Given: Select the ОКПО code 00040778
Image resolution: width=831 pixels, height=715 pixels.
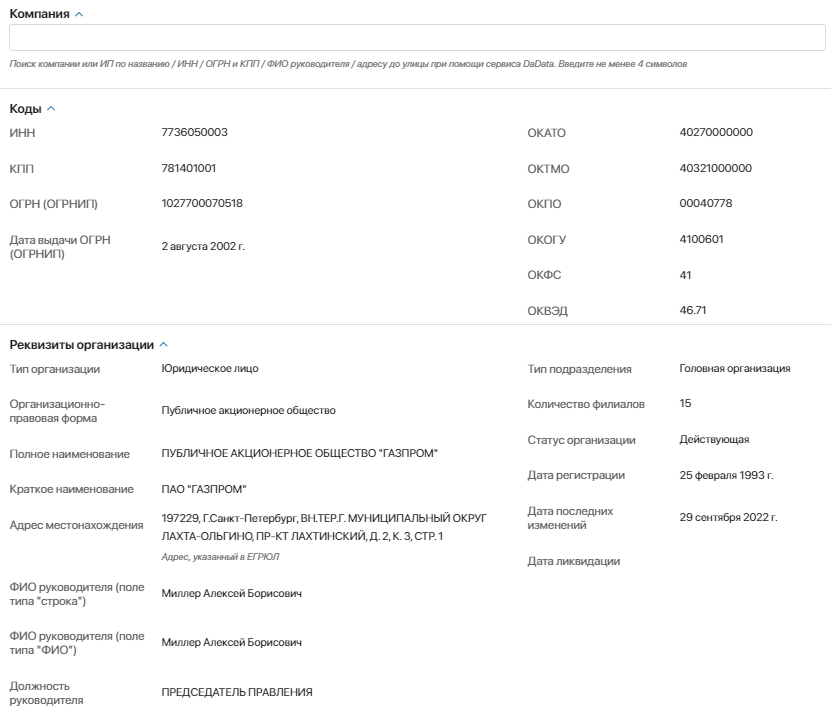Looking at the screenshot, I should 706,203.
